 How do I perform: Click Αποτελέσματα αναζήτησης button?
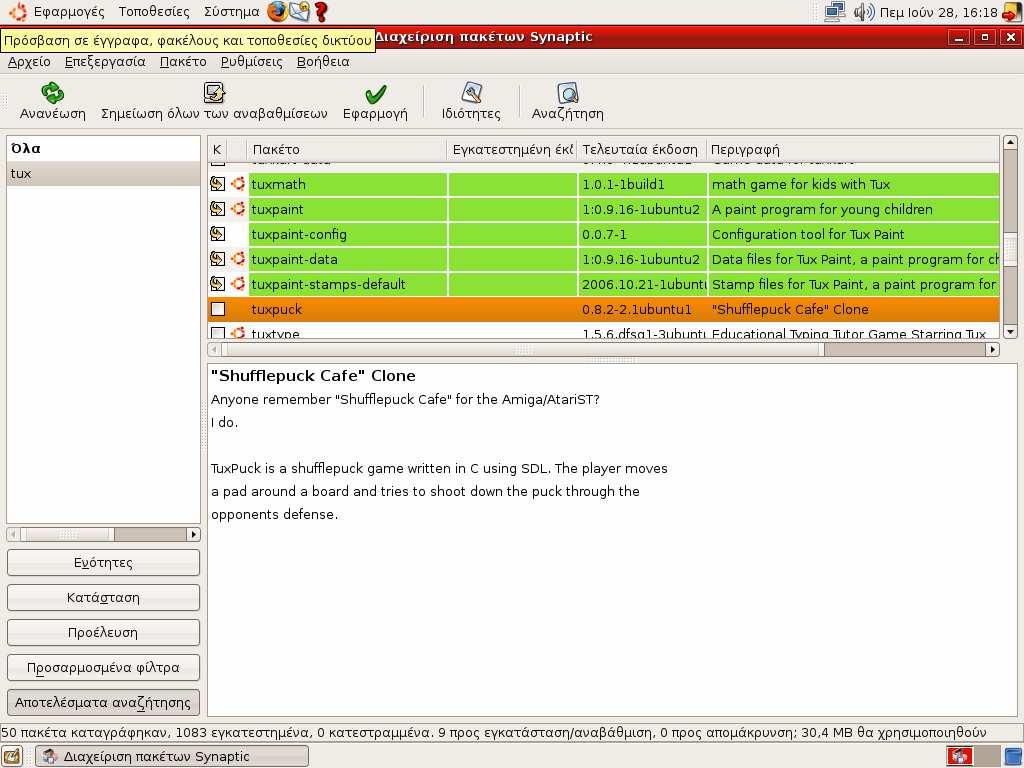click(103, 703)
